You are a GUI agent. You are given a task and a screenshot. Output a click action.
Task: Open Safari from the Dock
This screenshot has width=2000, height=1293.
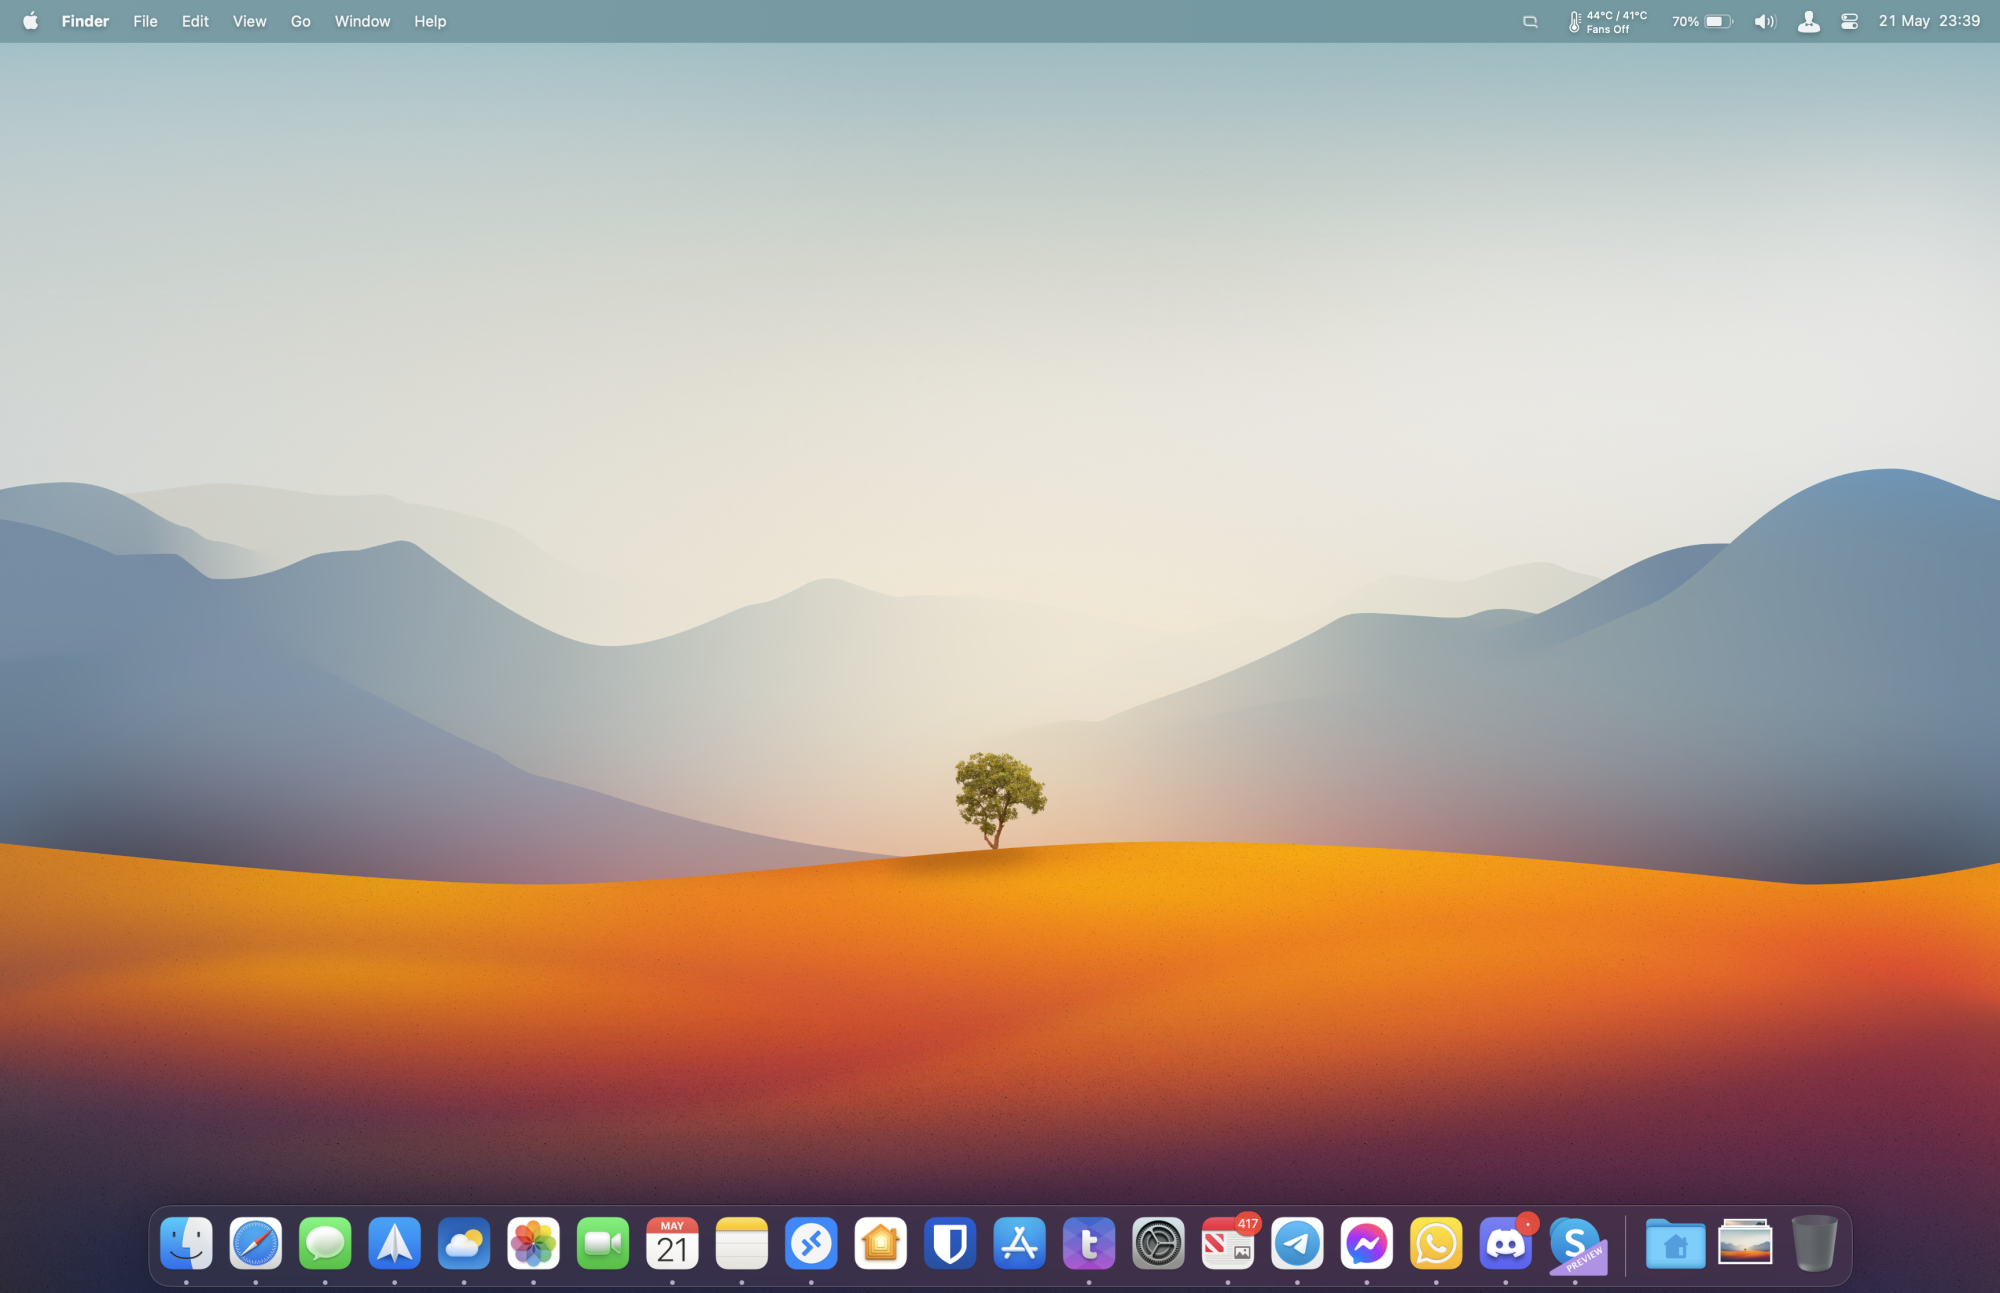255,1244
